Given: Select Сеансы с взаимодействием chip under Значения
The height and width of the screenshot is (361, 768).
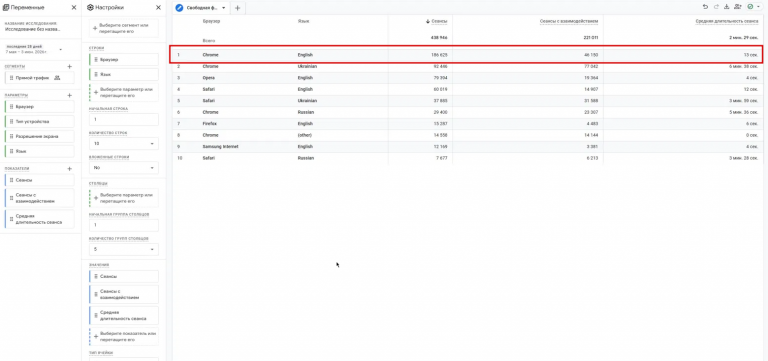Looking at the screenshot, I should (124, 294).
